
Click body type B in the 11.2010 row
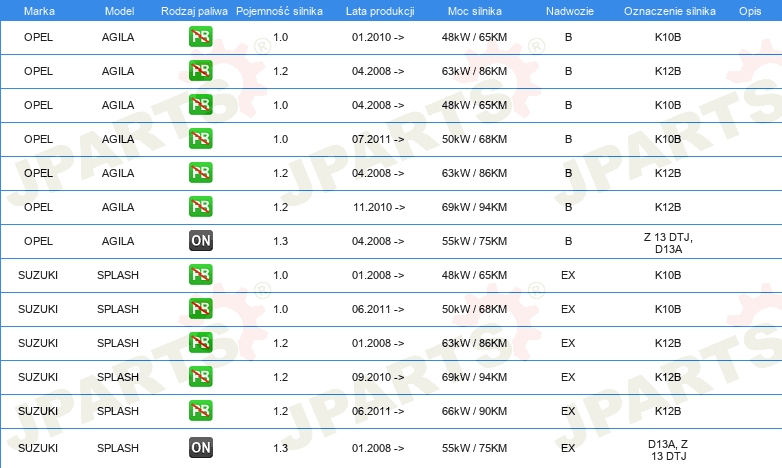coord(568,207)
